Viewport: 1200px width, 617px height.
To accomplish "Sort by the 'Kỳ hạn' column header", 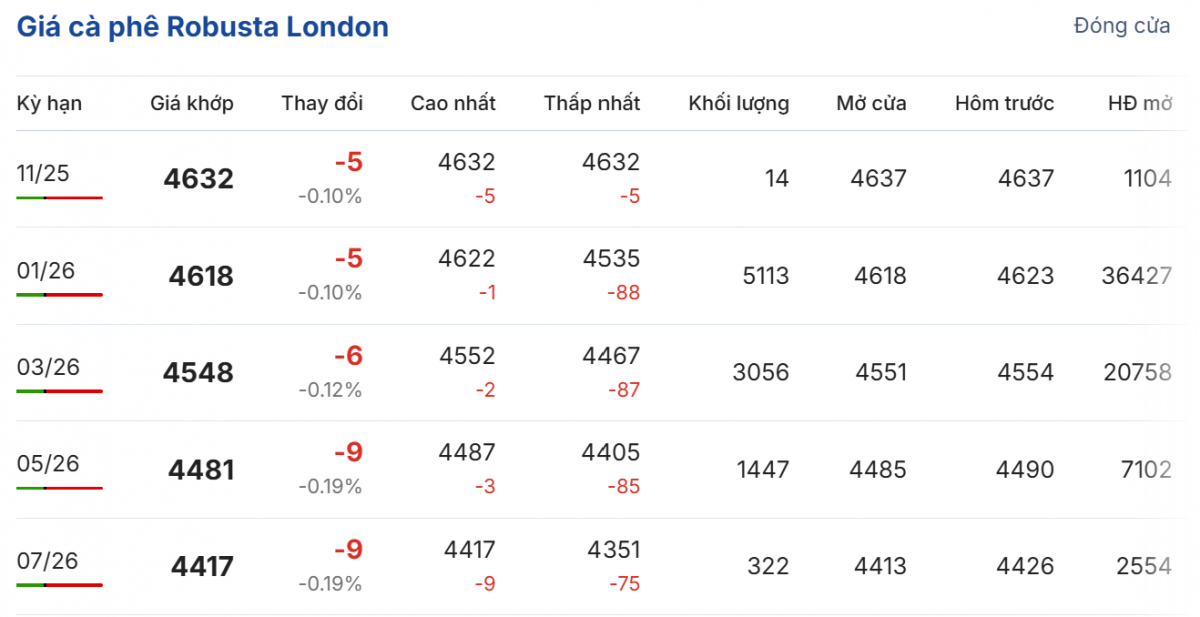I will [x=49, y=103].
